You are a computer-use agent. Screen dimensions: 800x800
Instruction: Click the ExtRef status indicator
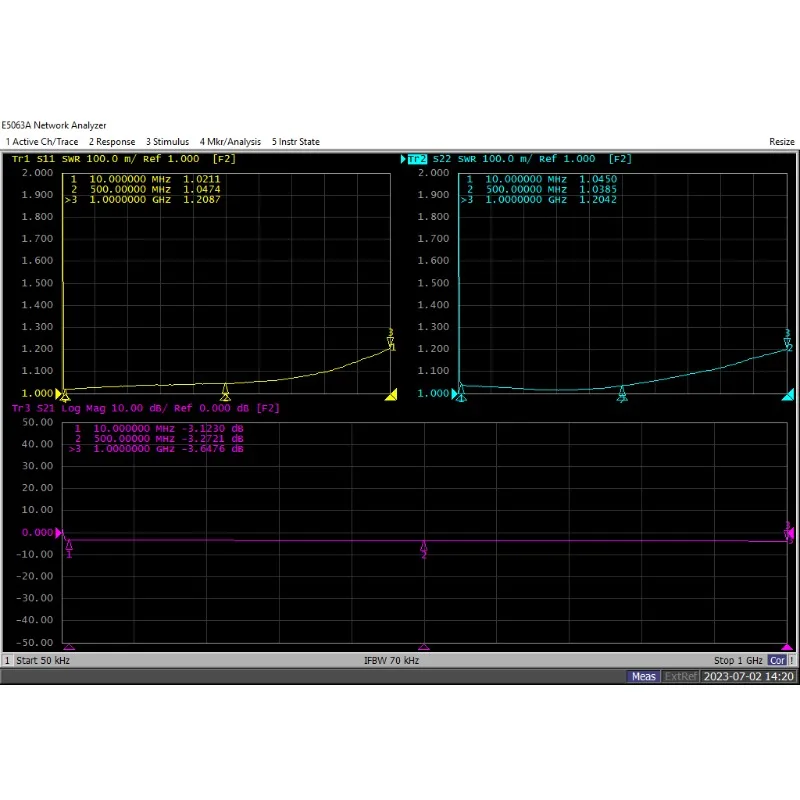click(681, 677)
